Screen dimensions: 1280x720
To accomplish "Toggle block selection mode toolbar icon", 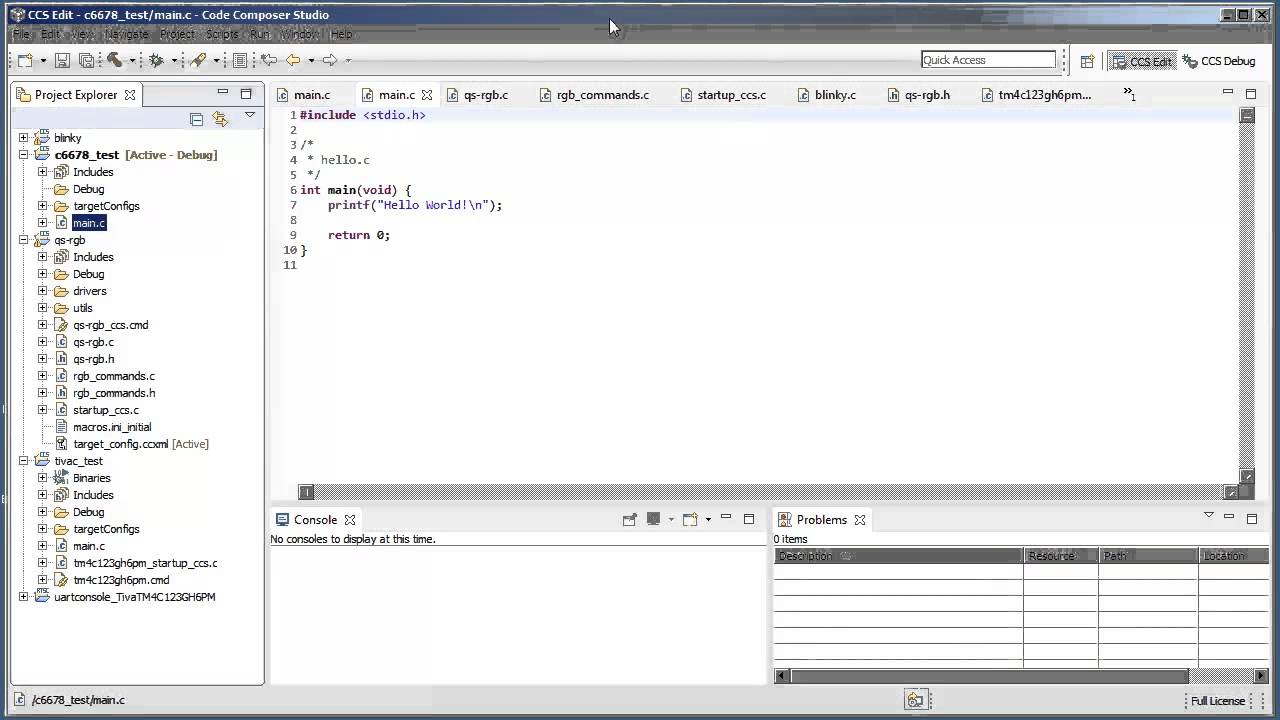I will (239, 61).
